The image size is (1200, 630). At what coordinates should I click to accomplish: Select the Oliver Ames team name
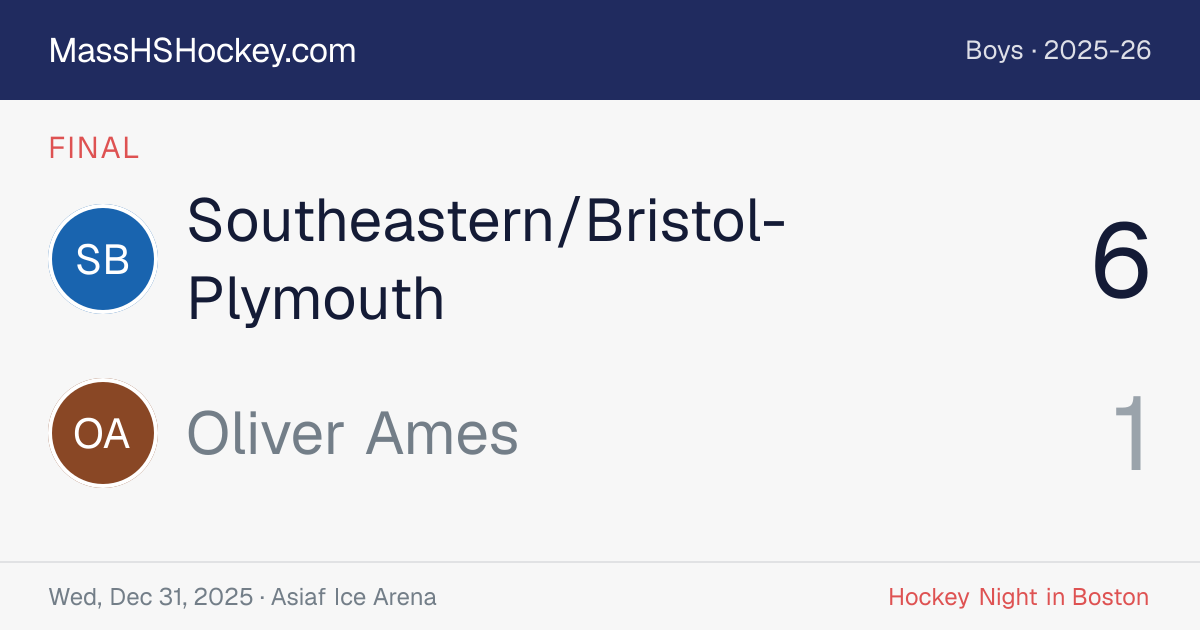[353, 433]
